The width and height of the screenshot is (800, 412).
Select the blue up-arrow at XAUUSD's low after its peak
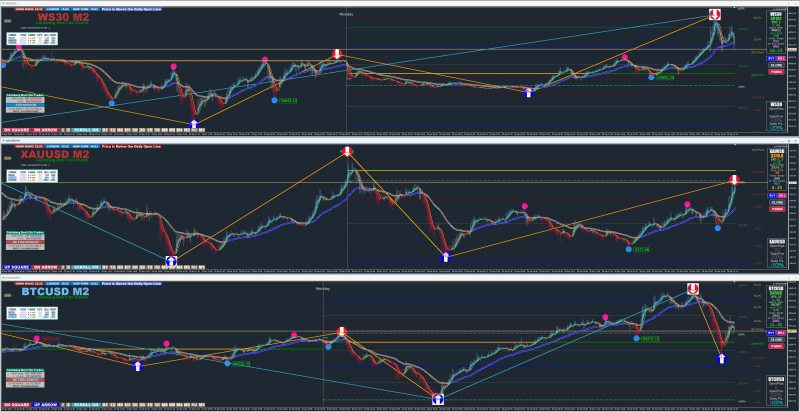point(446,257)
